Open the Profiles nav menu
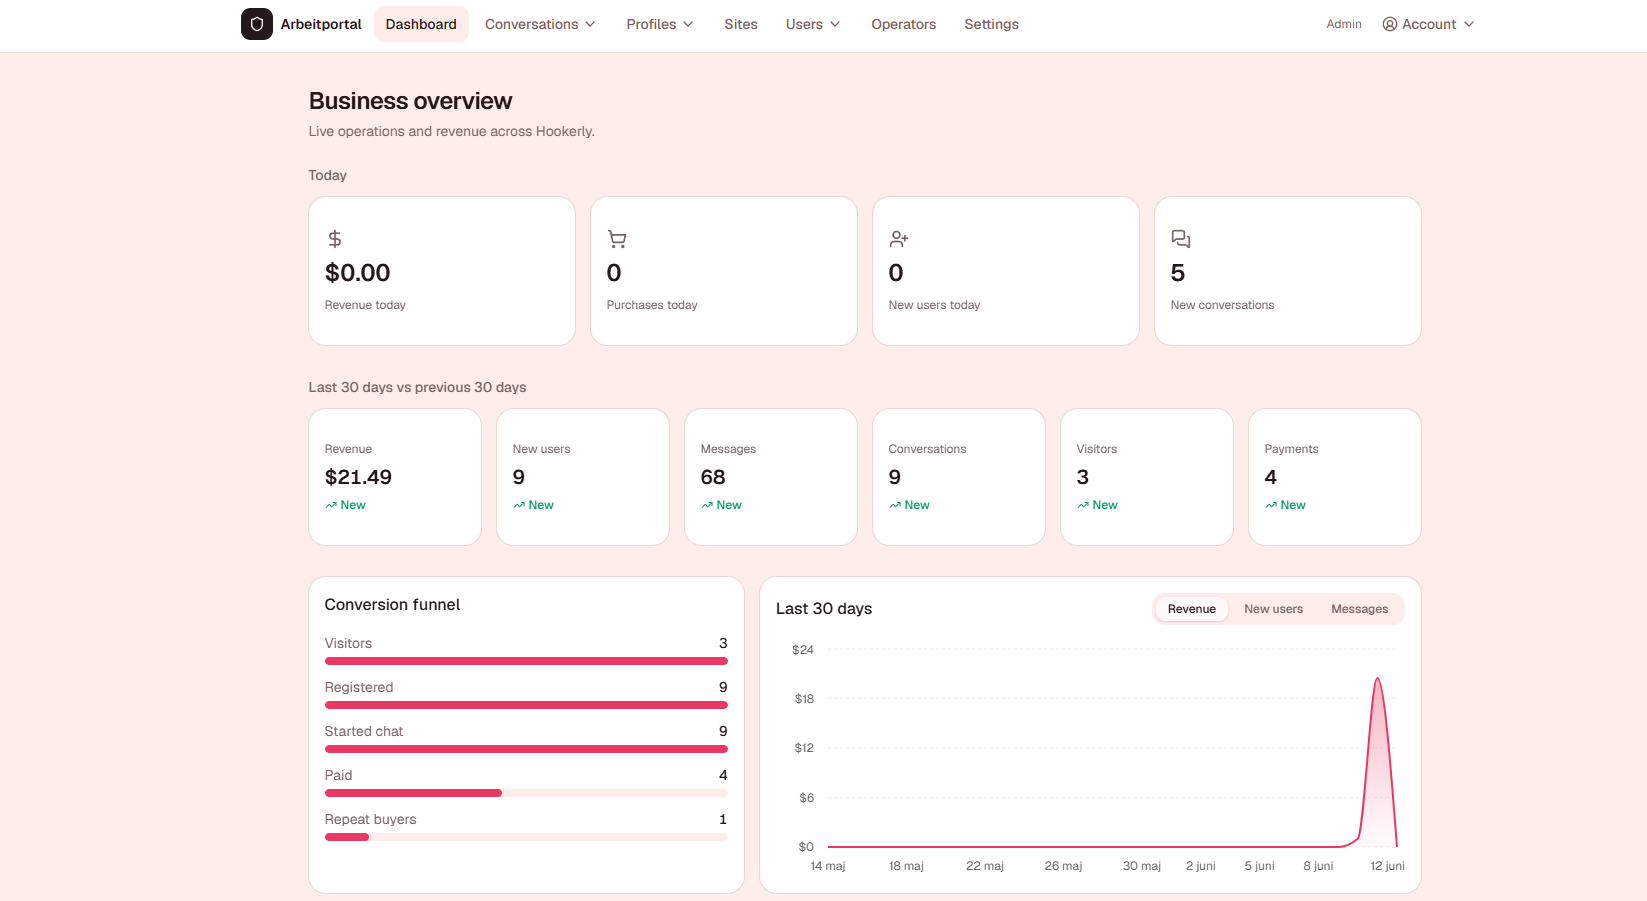The height and width of the screenshot is (901, 1647). click(x=660, y=24)
